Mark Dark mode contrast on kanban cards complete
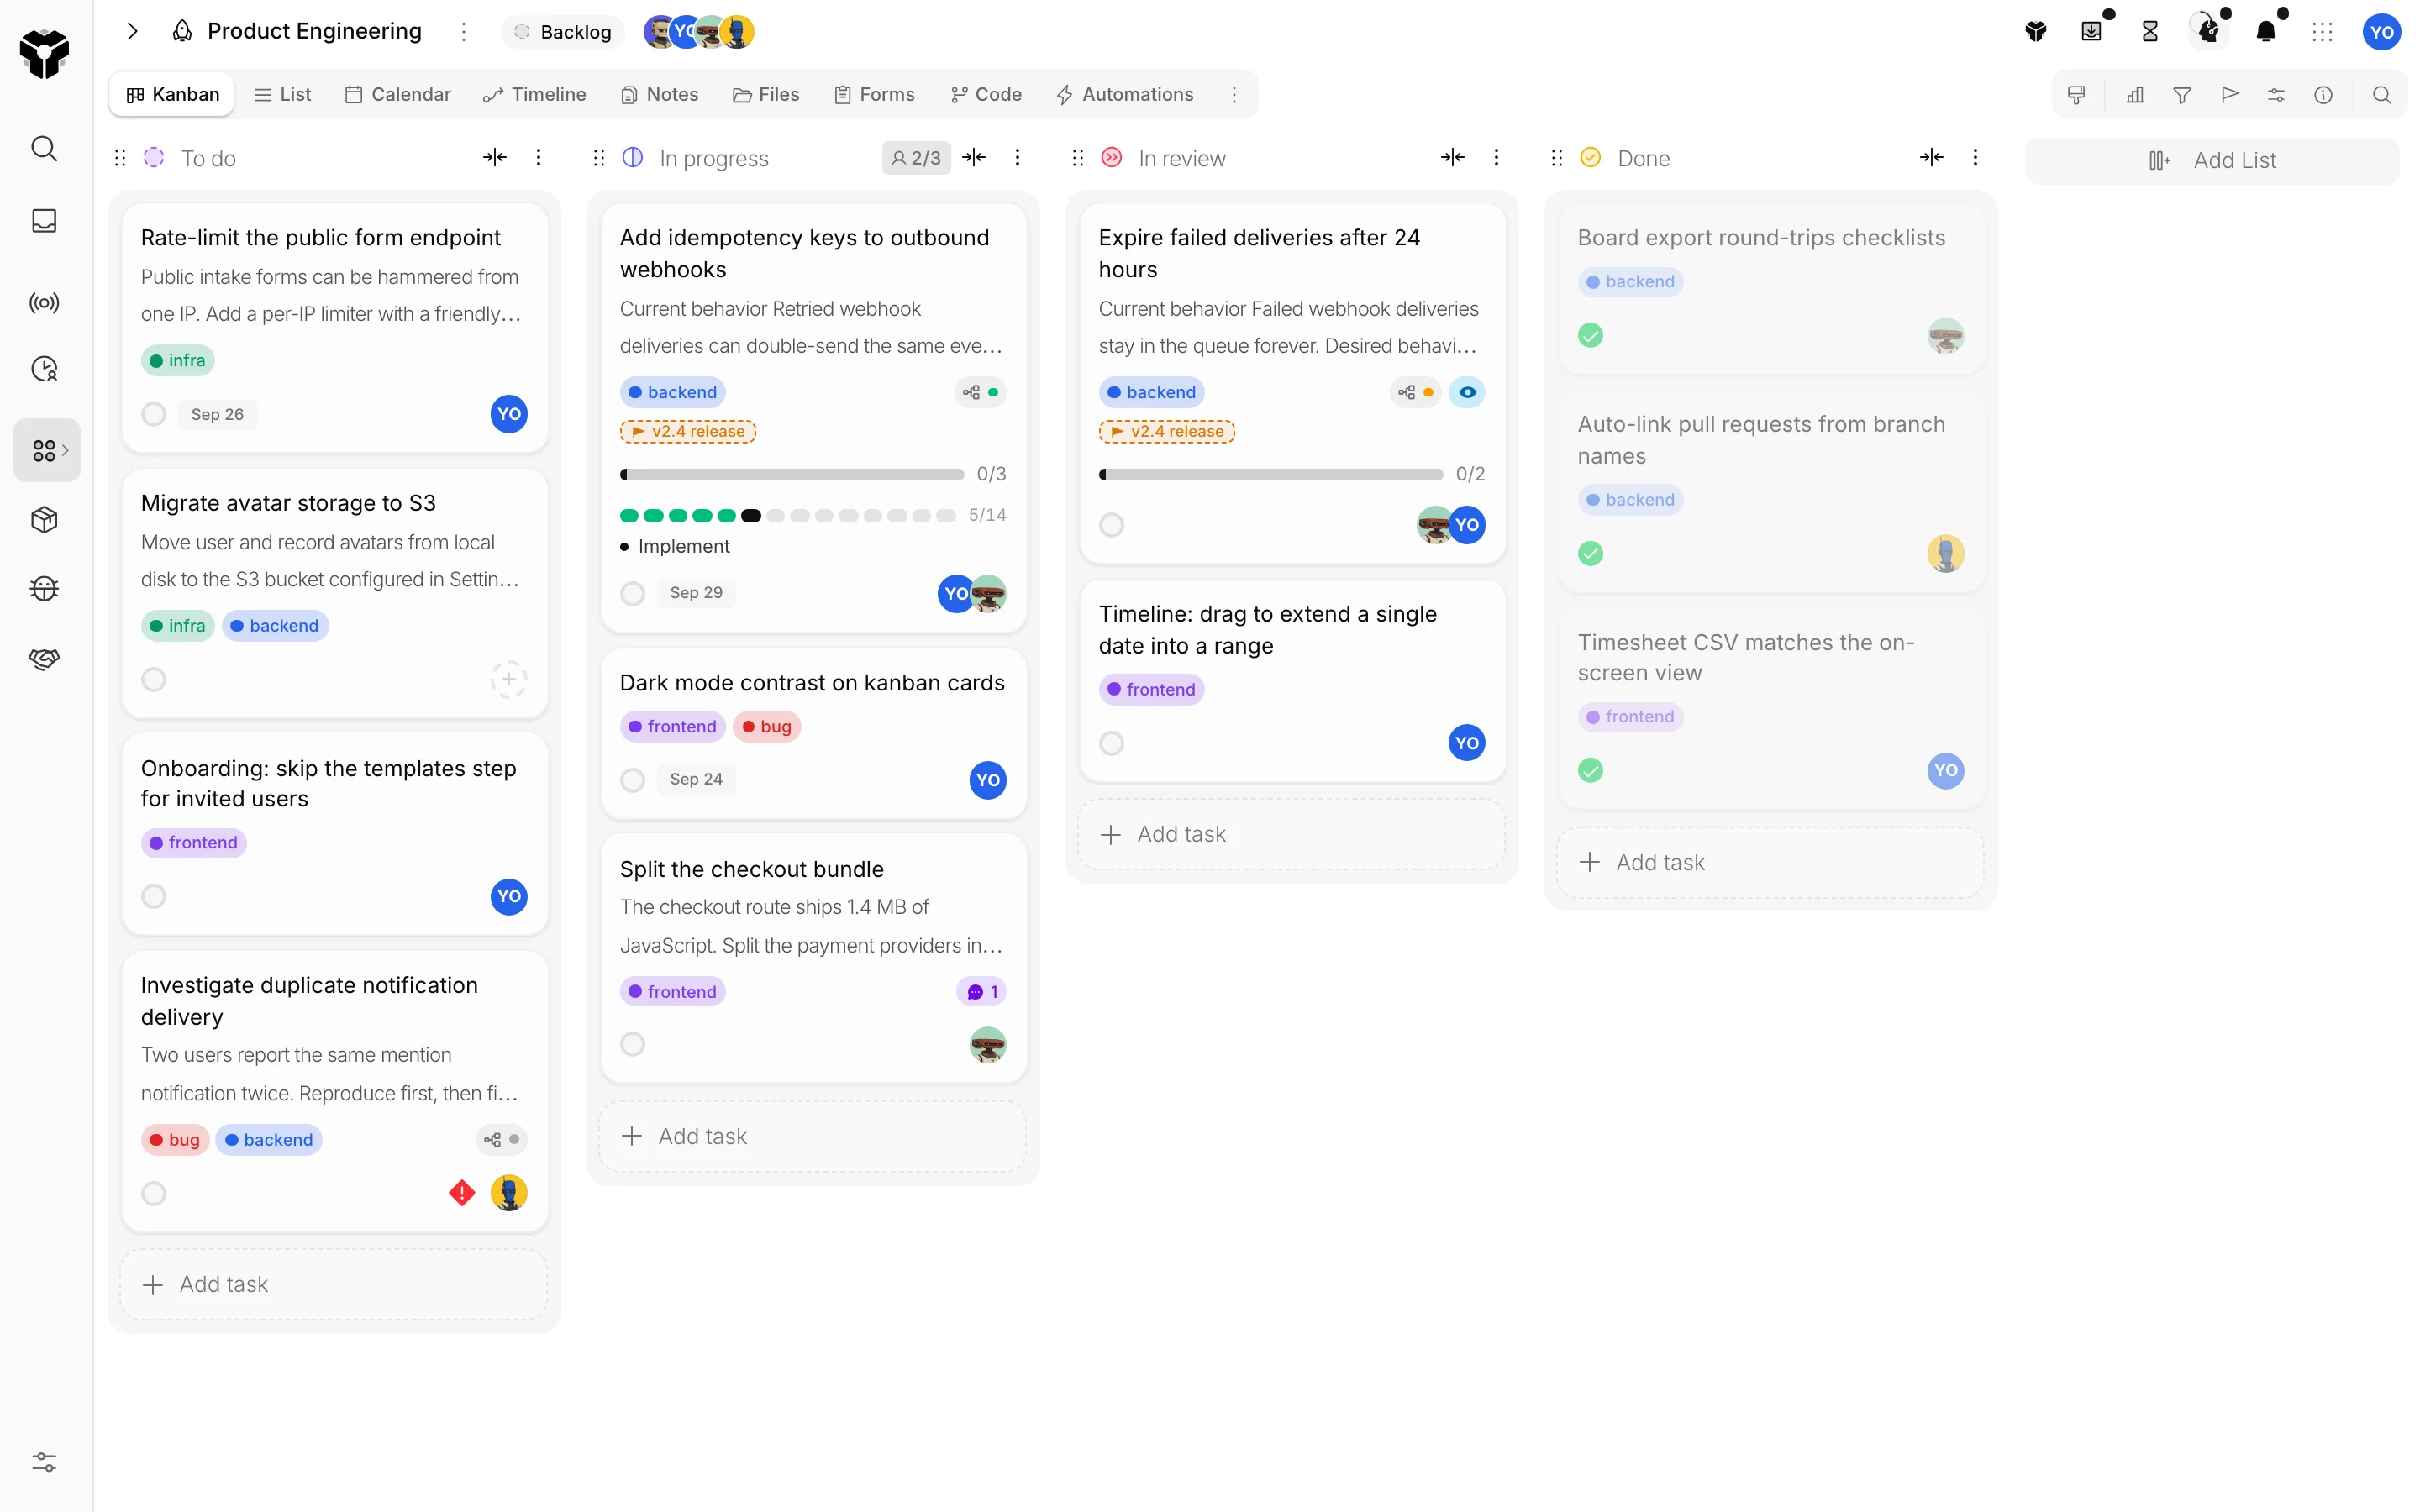 pos(632,780)
